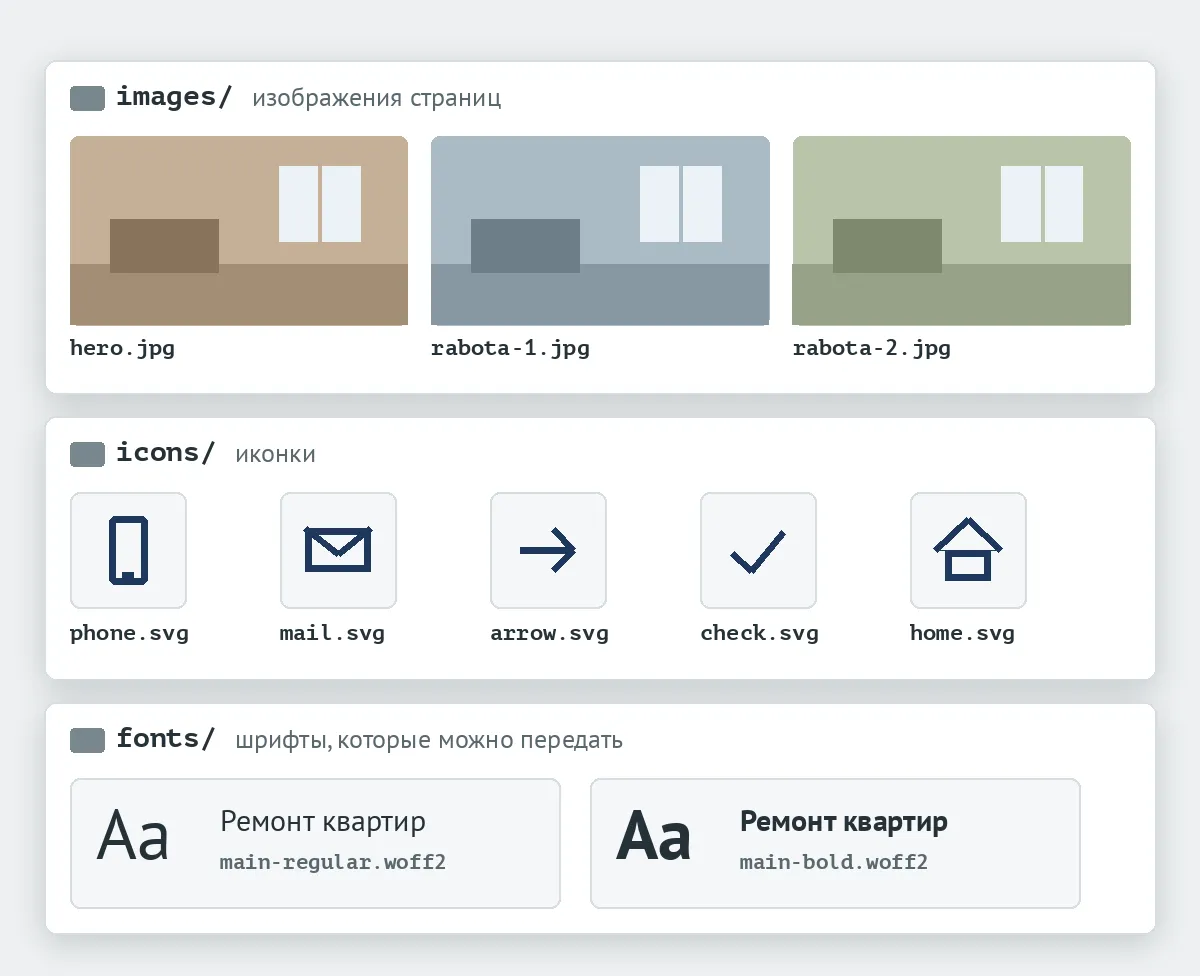Click the hero.jpg file name
Image resolution: width=1200 pixels, height=976 pixels.
pyautogui.click(x=122, y=349)
